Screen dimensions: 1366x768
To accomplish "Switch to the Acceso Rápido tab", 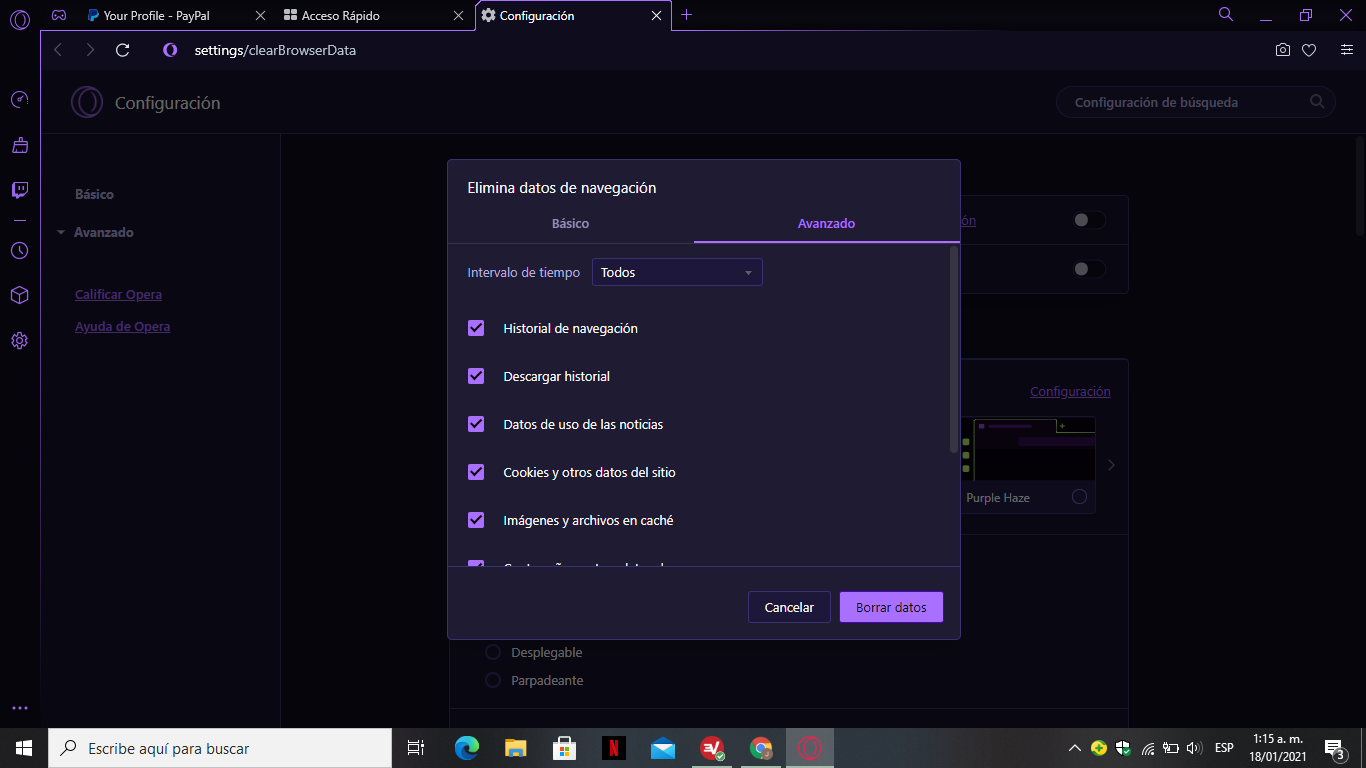I will click(374, 16).
